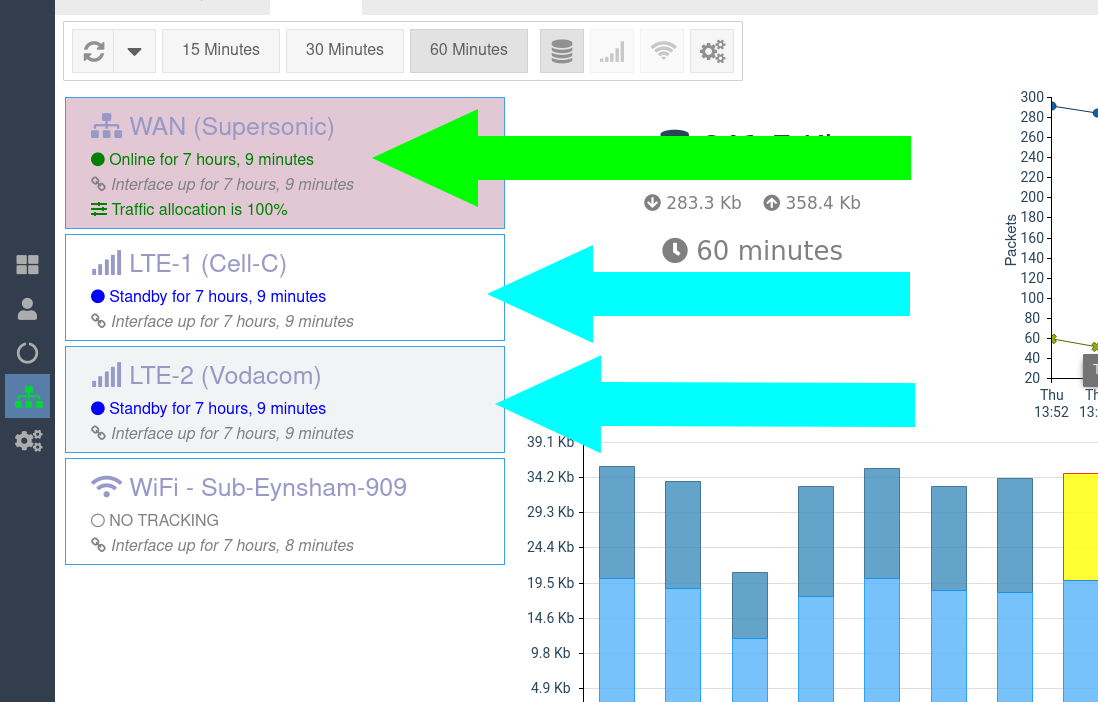Toggle the signal strength bars view
This screenshot has width=1098, height=702.
pos(612,51)
